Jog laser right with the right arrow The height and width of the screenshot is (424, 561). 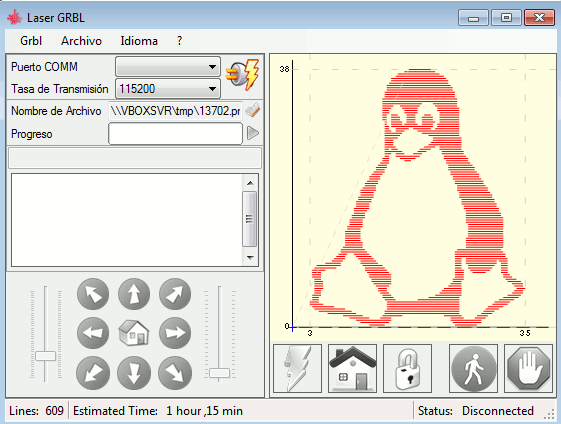tap(175, 333)
